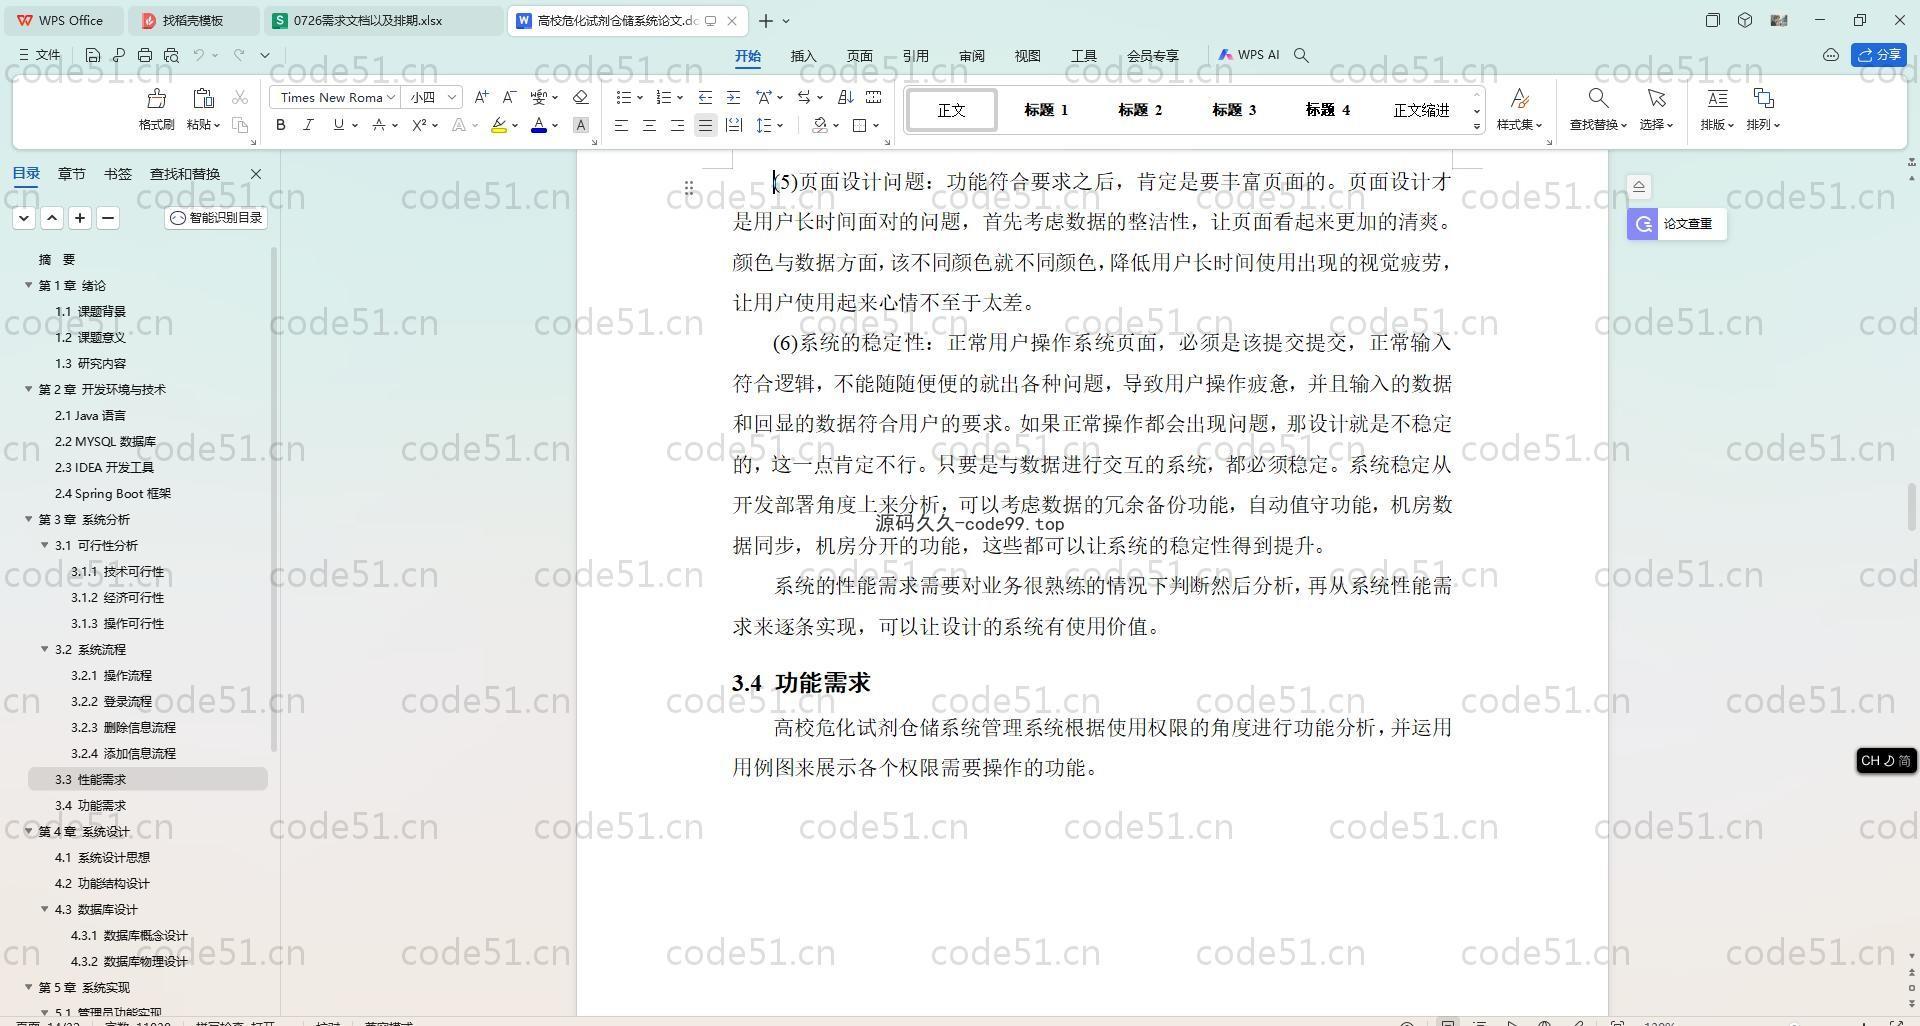Open the Times New Roman font dropdown
Screen dimensions: 1920x1026
click(x=391, y=97)
